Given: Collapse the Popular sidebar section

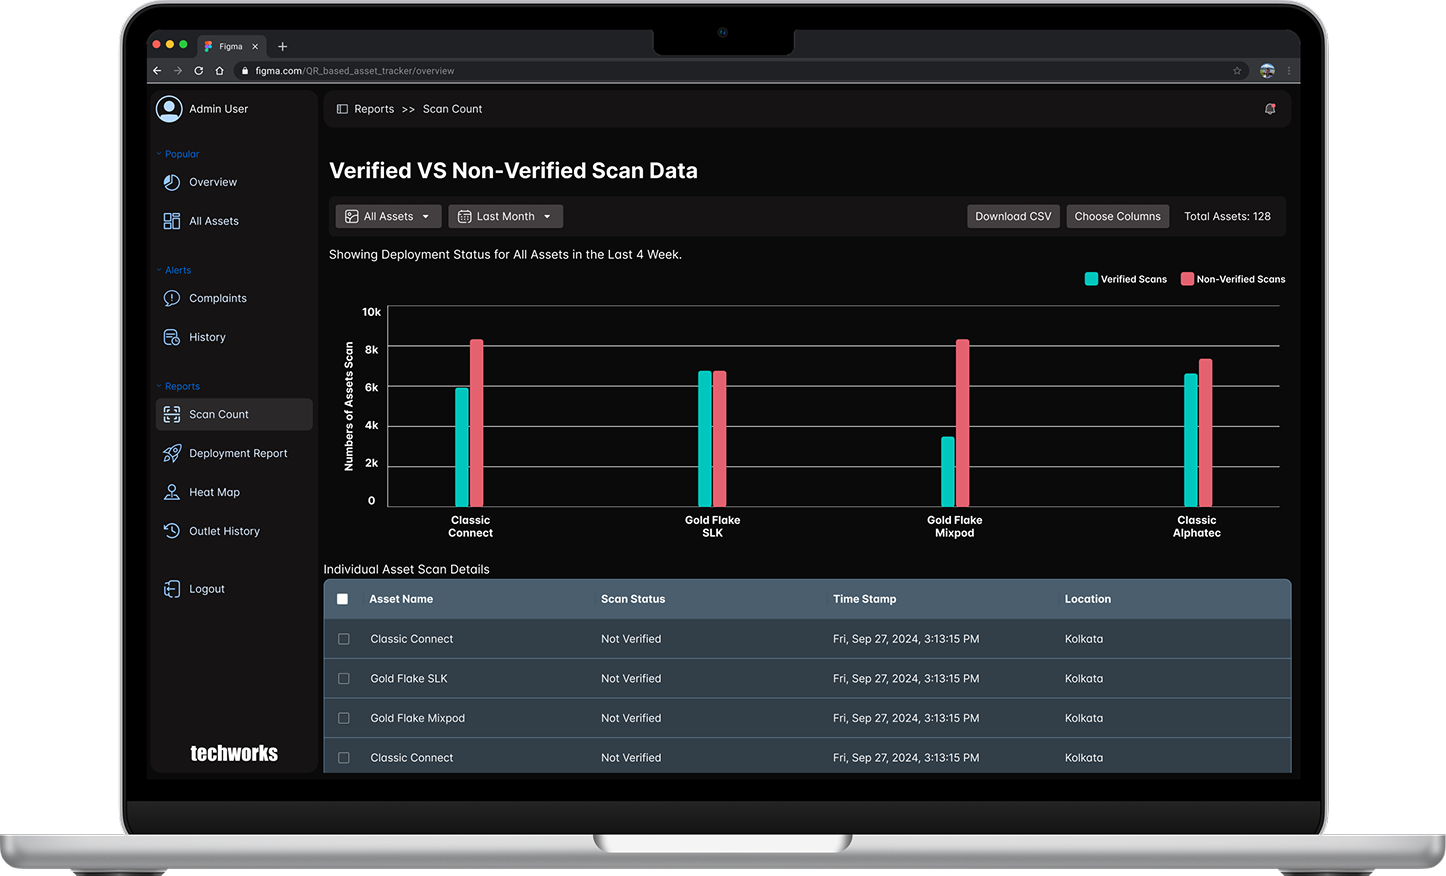Looking at the screenshot, I should point(178,154).
